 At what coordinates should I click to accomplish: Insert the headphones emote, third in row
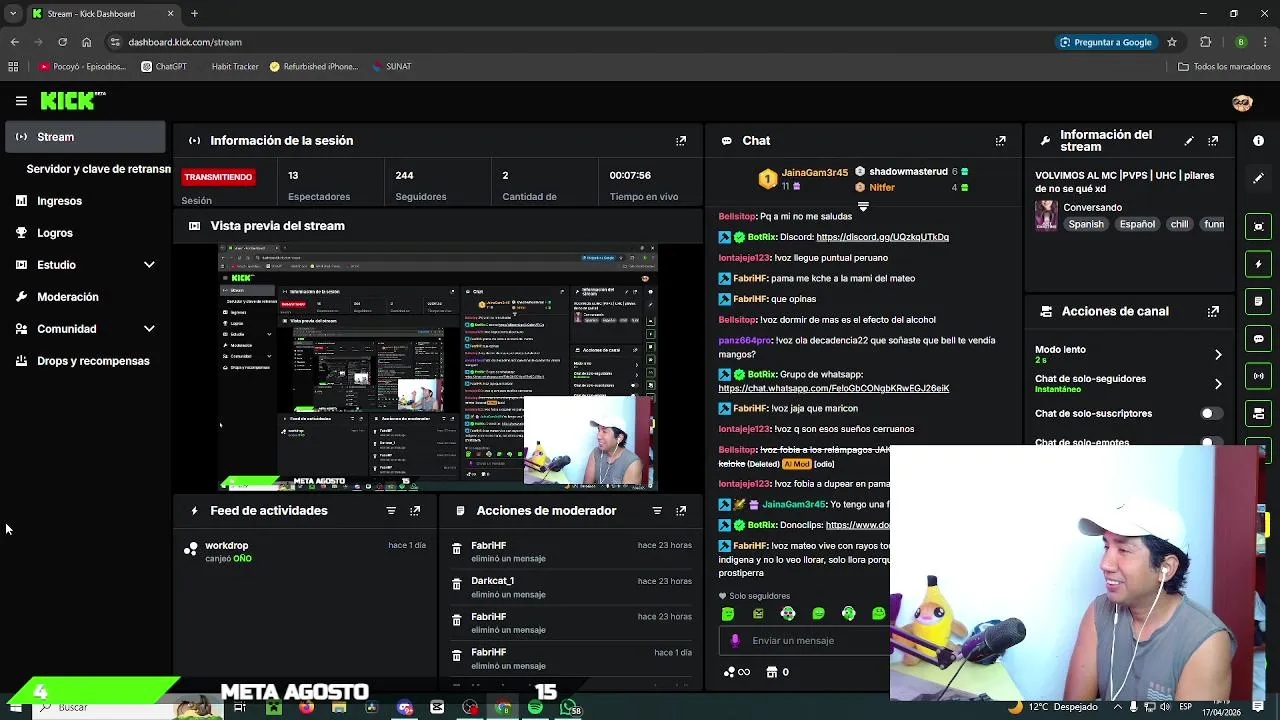pyautogui.click(x=788, y=613)
